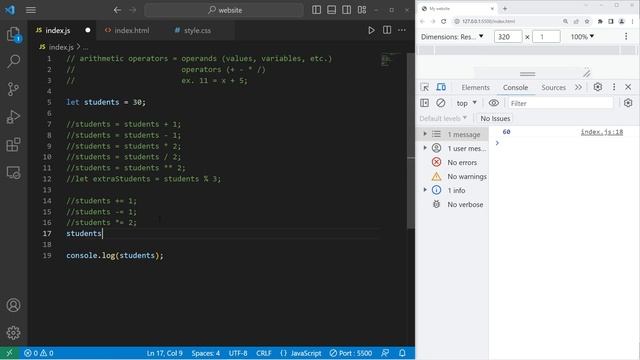Viewport: 640px width, 360px height.
Task: Open the Customize Layout icon
Action: point(362,10)
